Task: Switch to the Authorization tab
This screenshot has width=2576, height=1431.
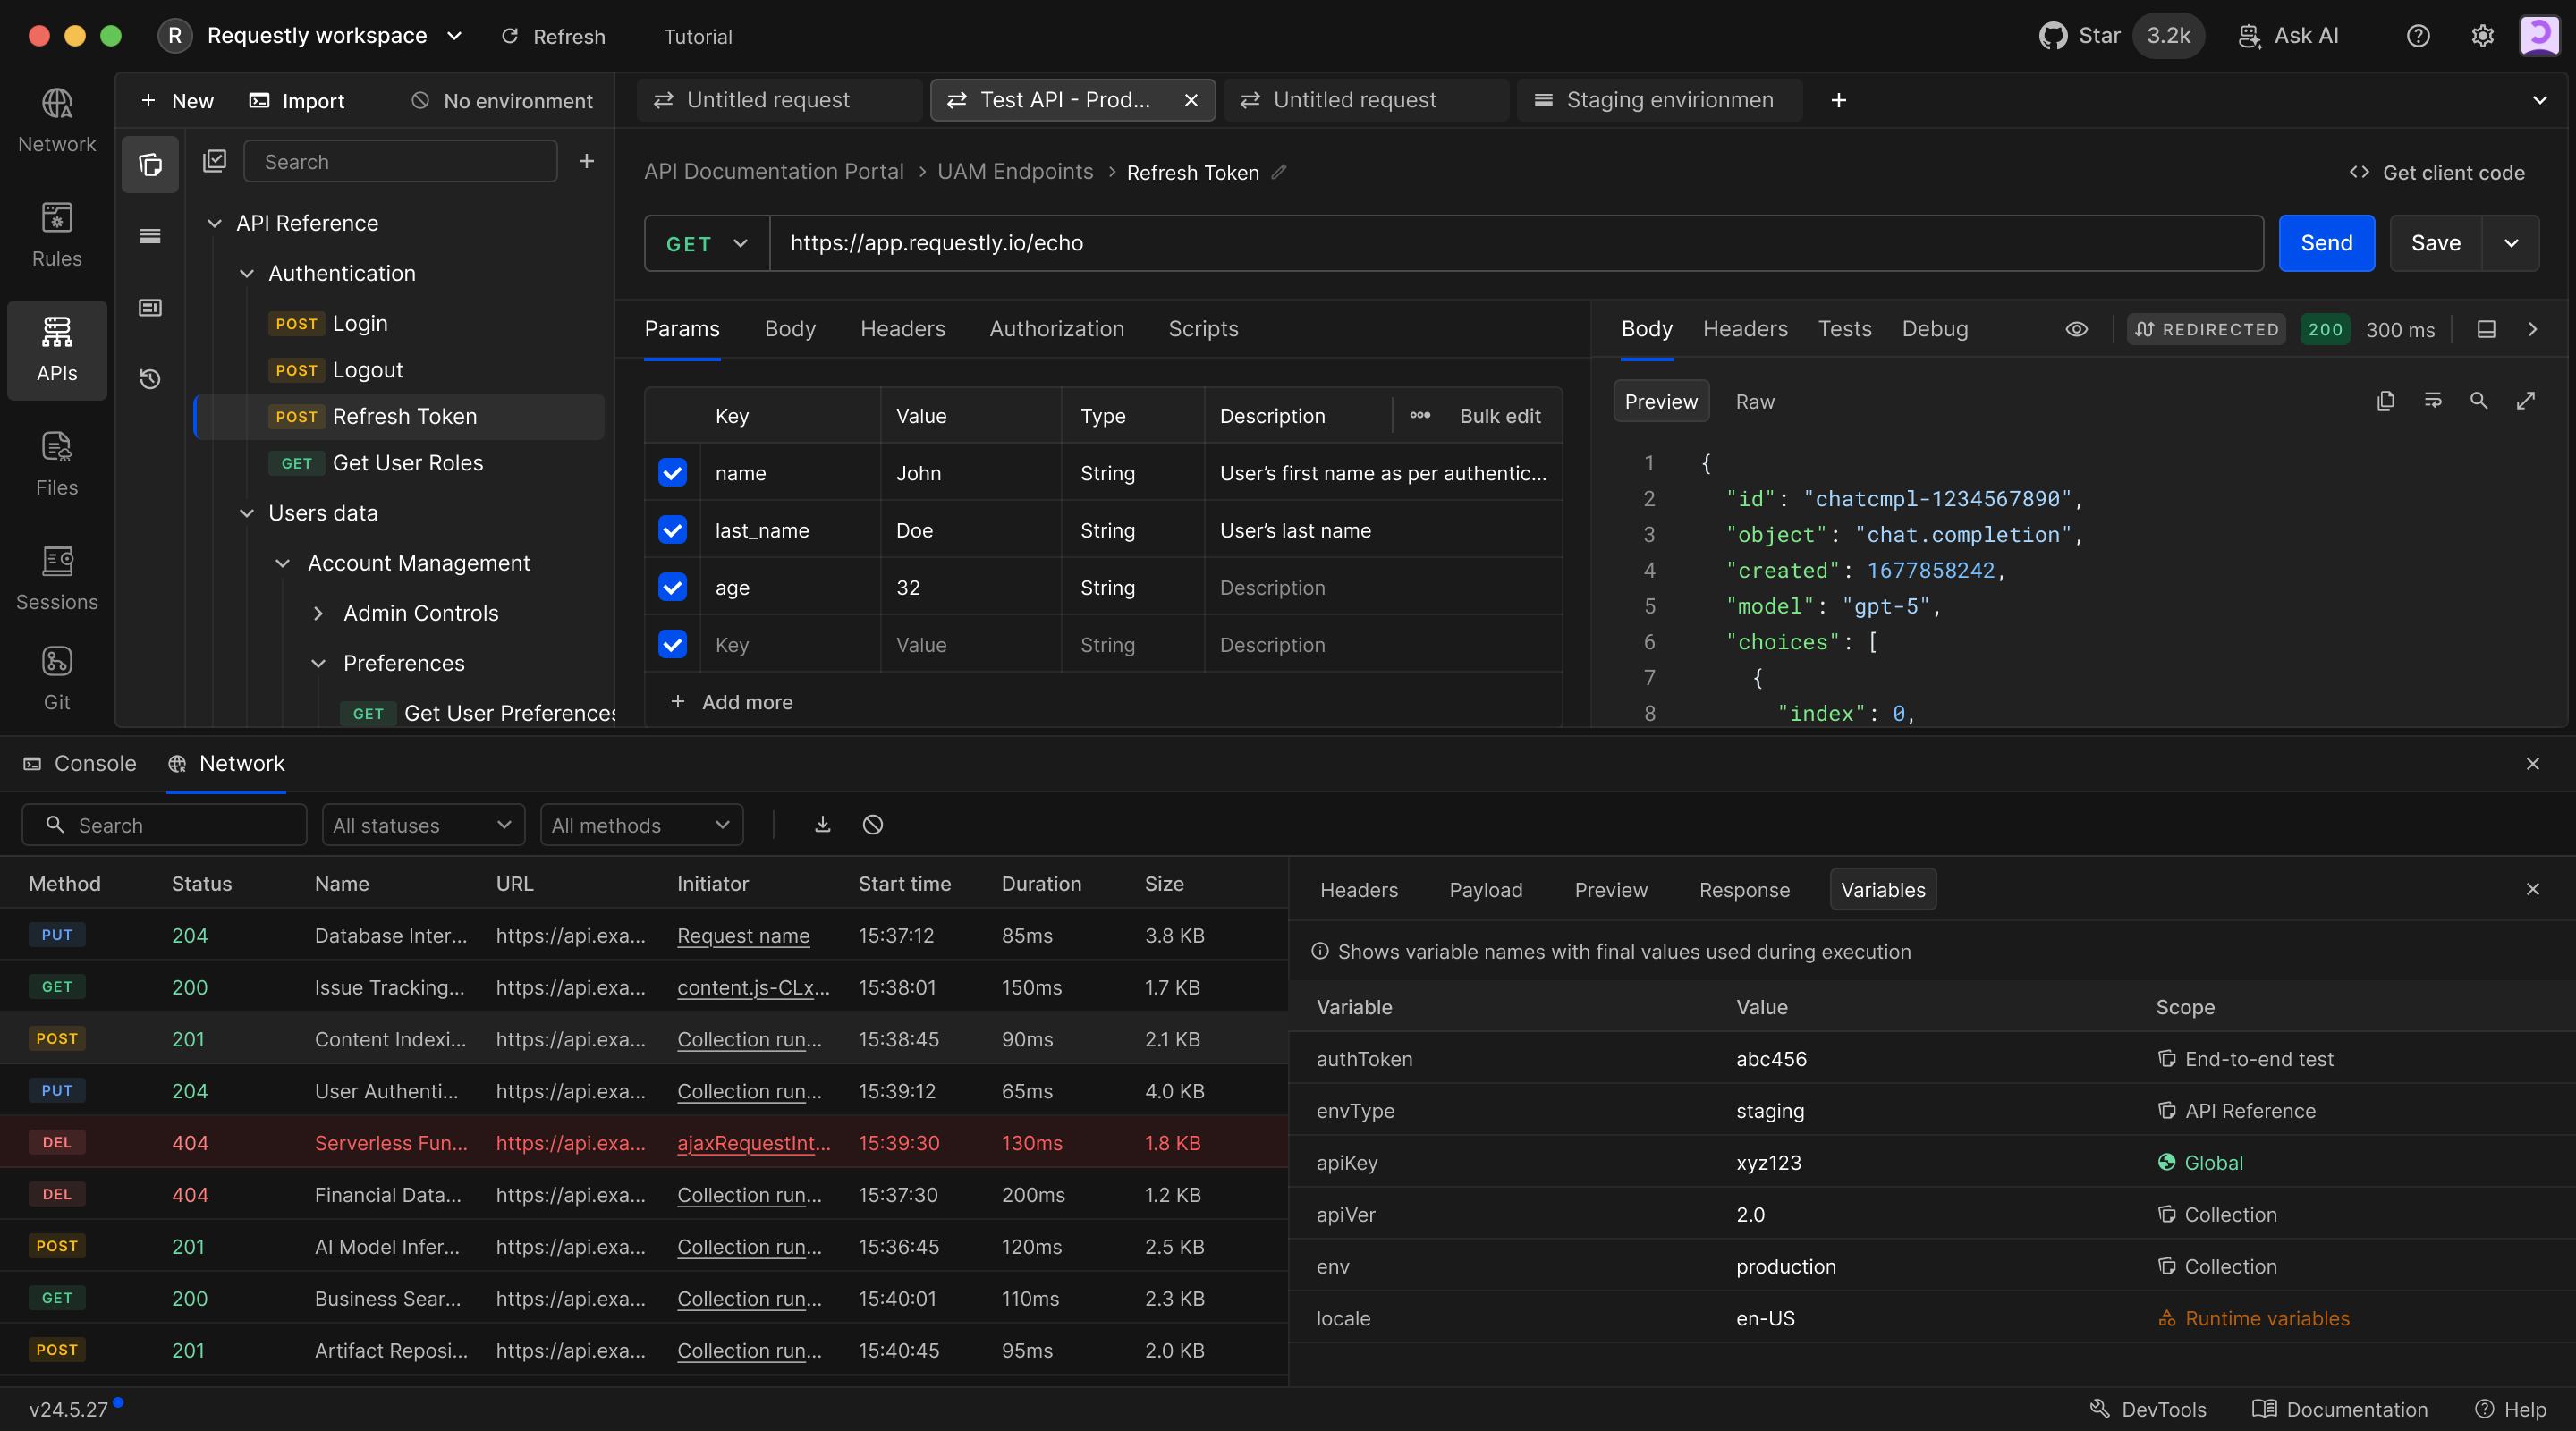Action: 1056,329
